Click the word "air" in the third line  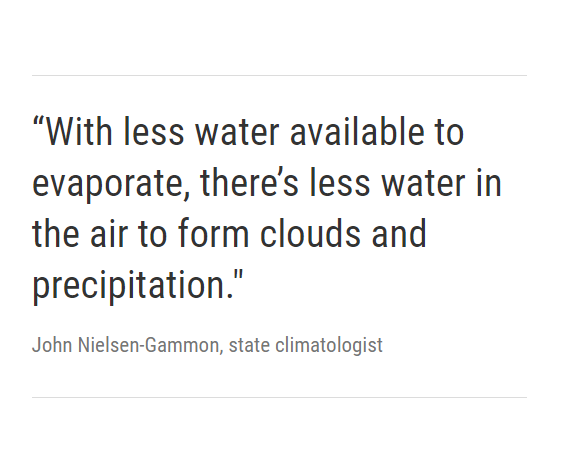(109, 233)
